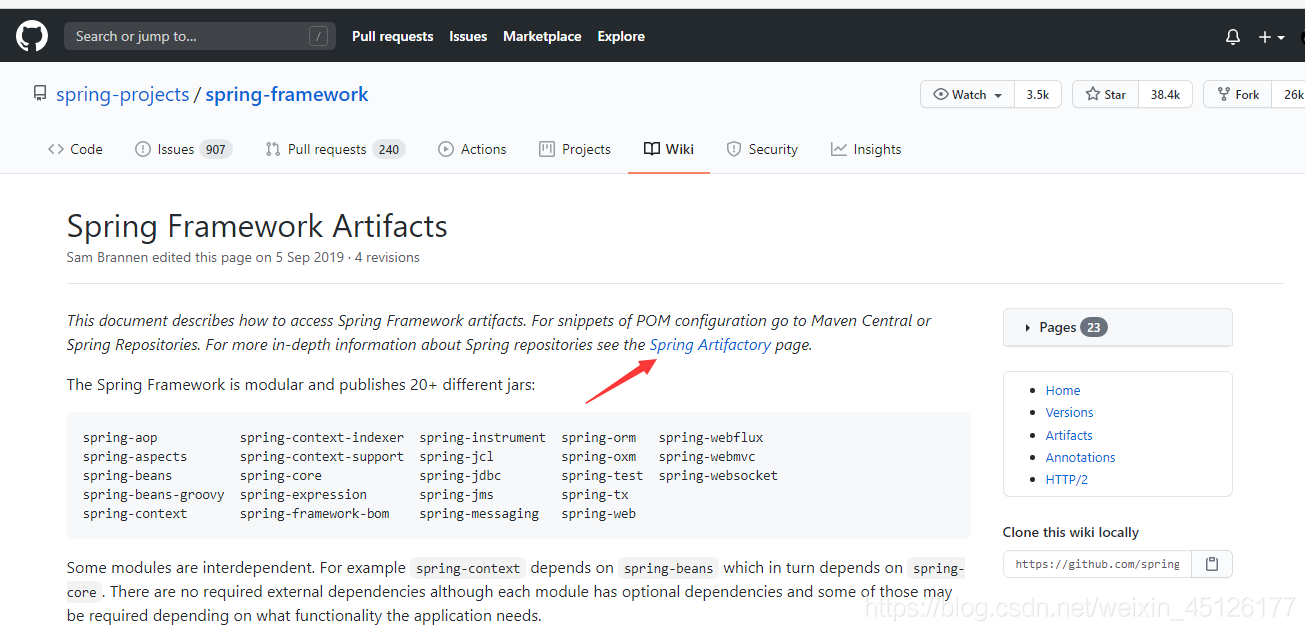The image size is (1305, 631).
Task: Click the spring-beans-groovy text
Action: pyautogui.click(x=154, y=494)
